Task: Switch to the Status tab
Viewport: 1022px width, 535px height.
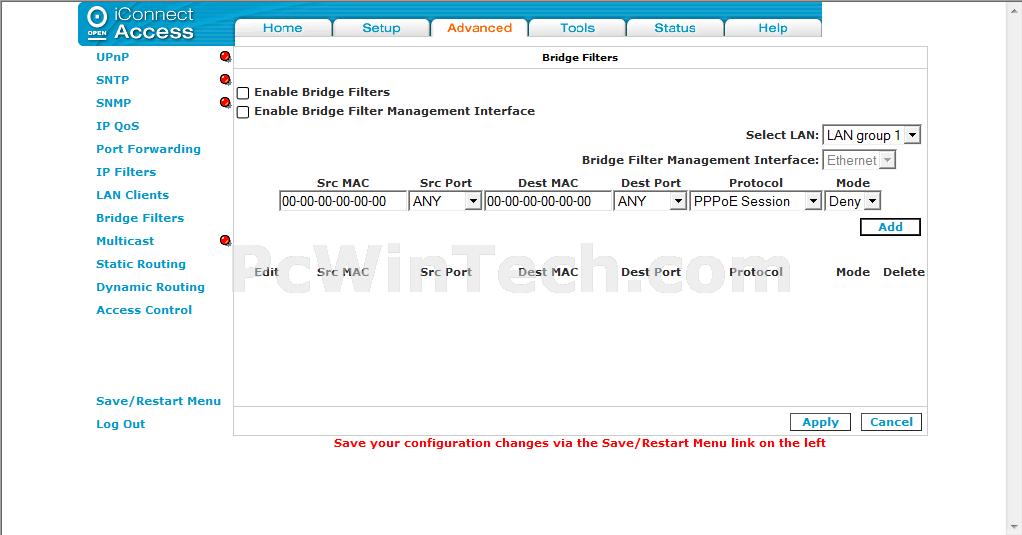Action: (x=675, y=28)
